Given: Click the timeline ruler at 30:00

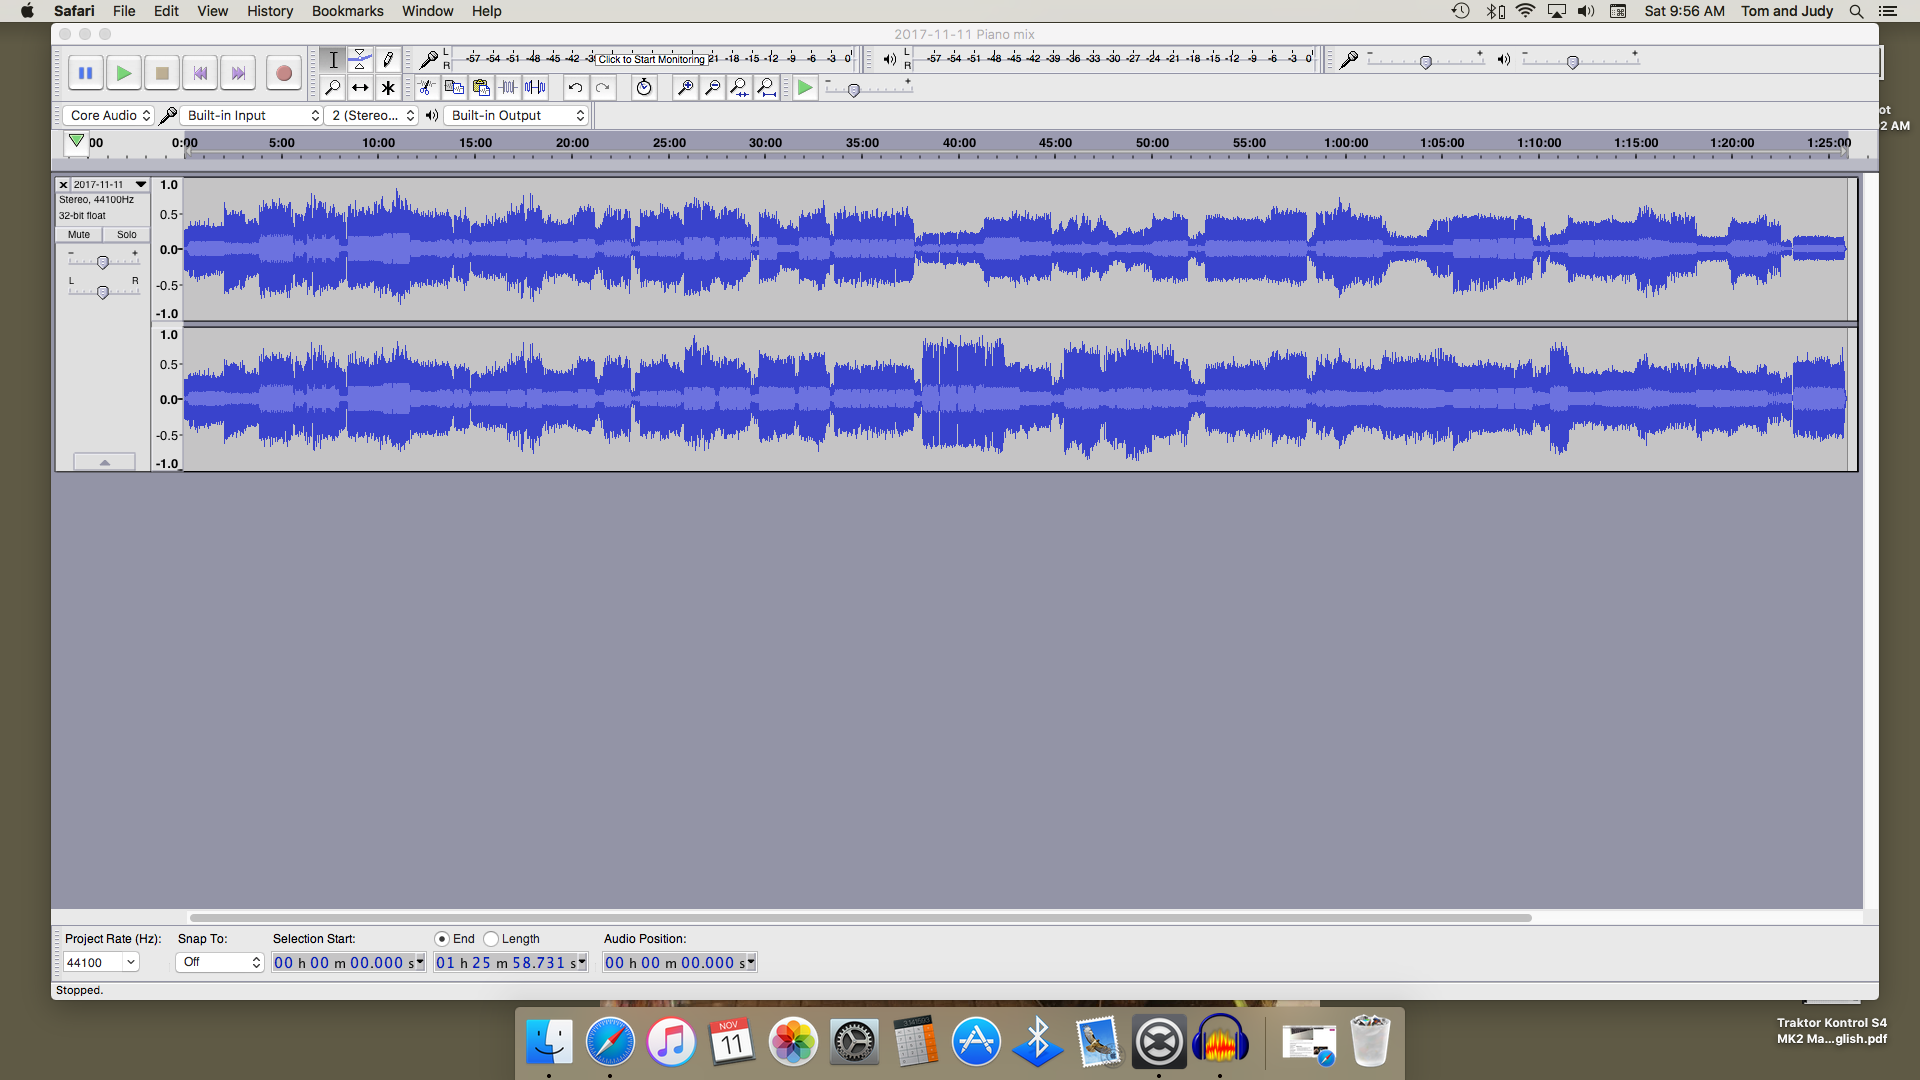Looking at the screenshot, I should click(x=765, y=143).
